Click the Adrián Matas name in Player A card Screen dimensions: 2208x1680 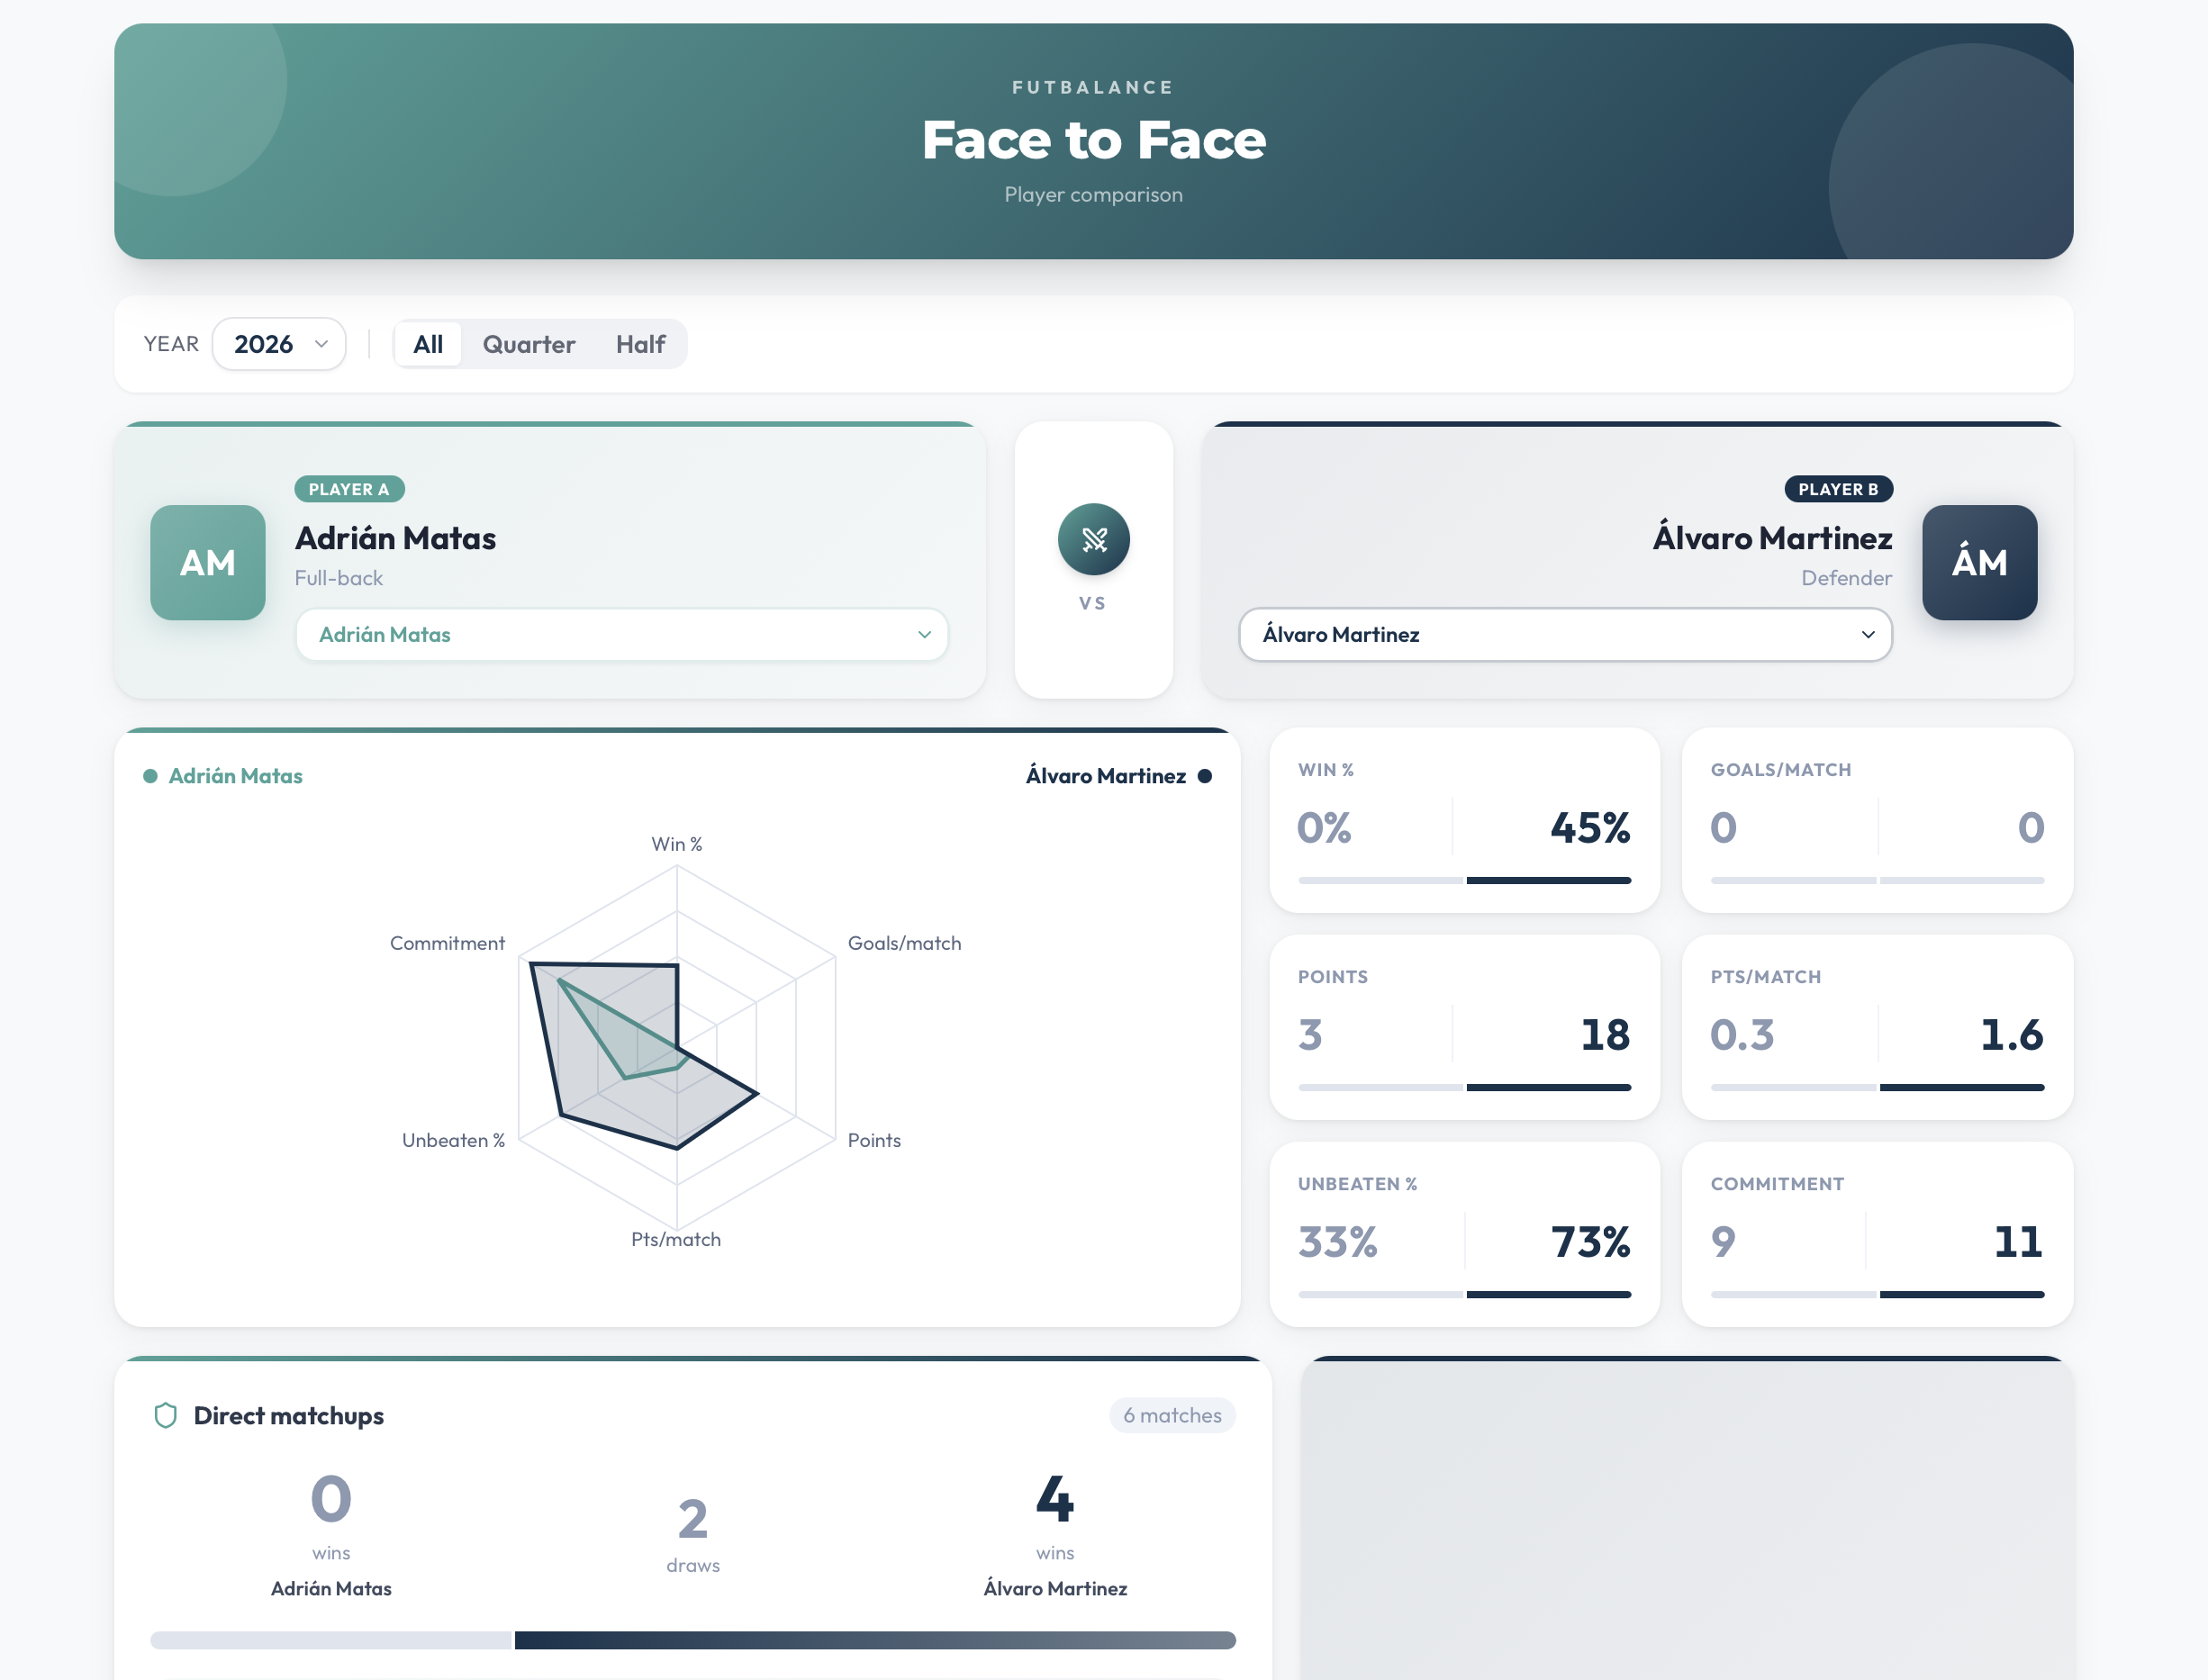[395, 538]
